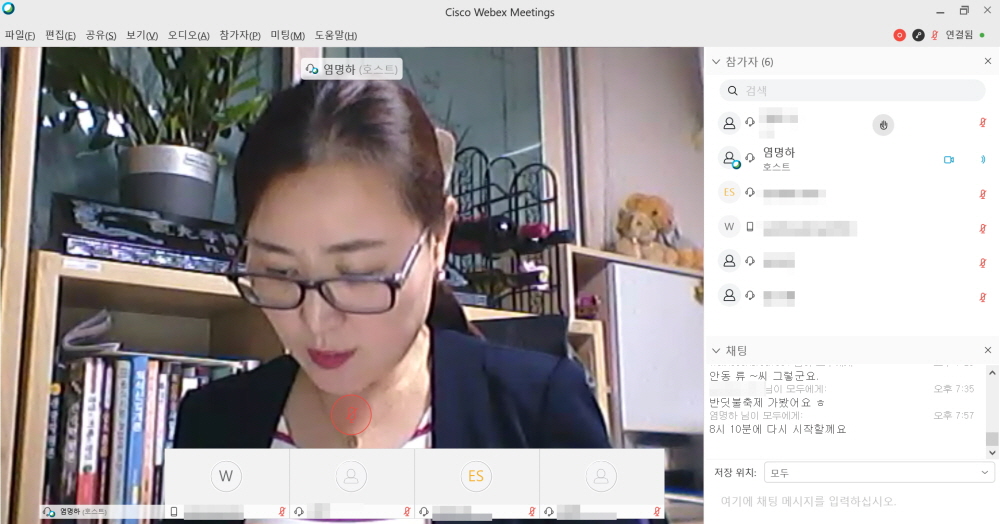This screenshot has height=524, width=1000.
Task: Click the chat panel scrollbar down arrow
Action: (x=991, y=452)
